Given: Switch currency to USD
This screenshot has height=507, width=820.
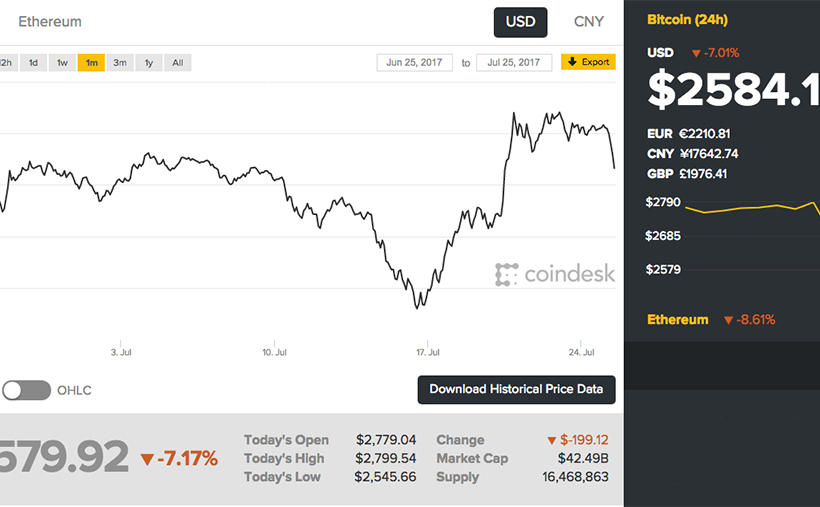Looking at the screenshot, I should tap(521, 22).
